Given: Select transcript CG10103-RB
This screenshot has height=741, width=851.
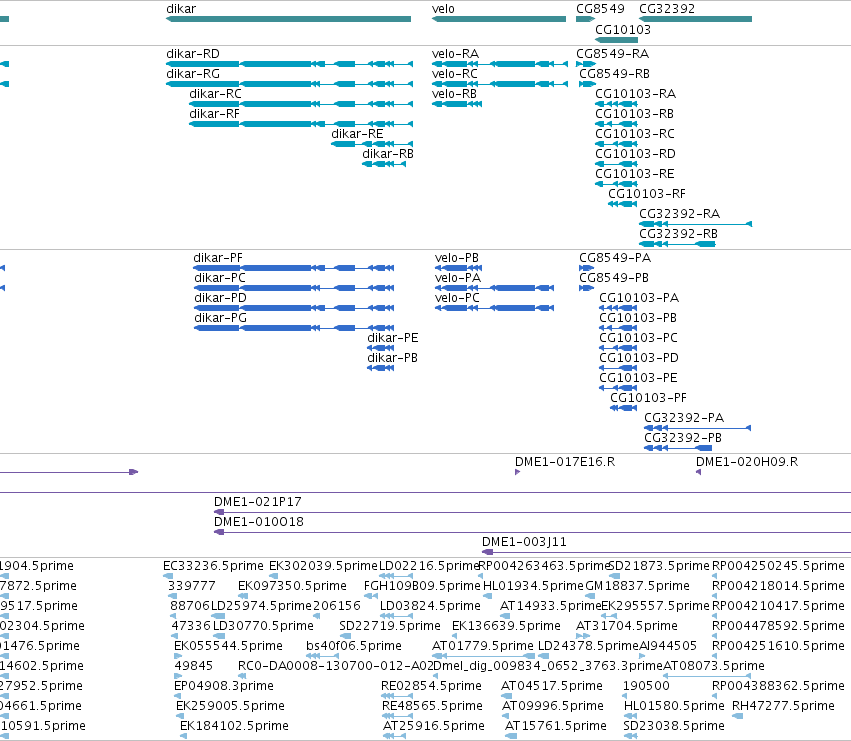Looking at the screenshot, I should (x=634, y=114).
